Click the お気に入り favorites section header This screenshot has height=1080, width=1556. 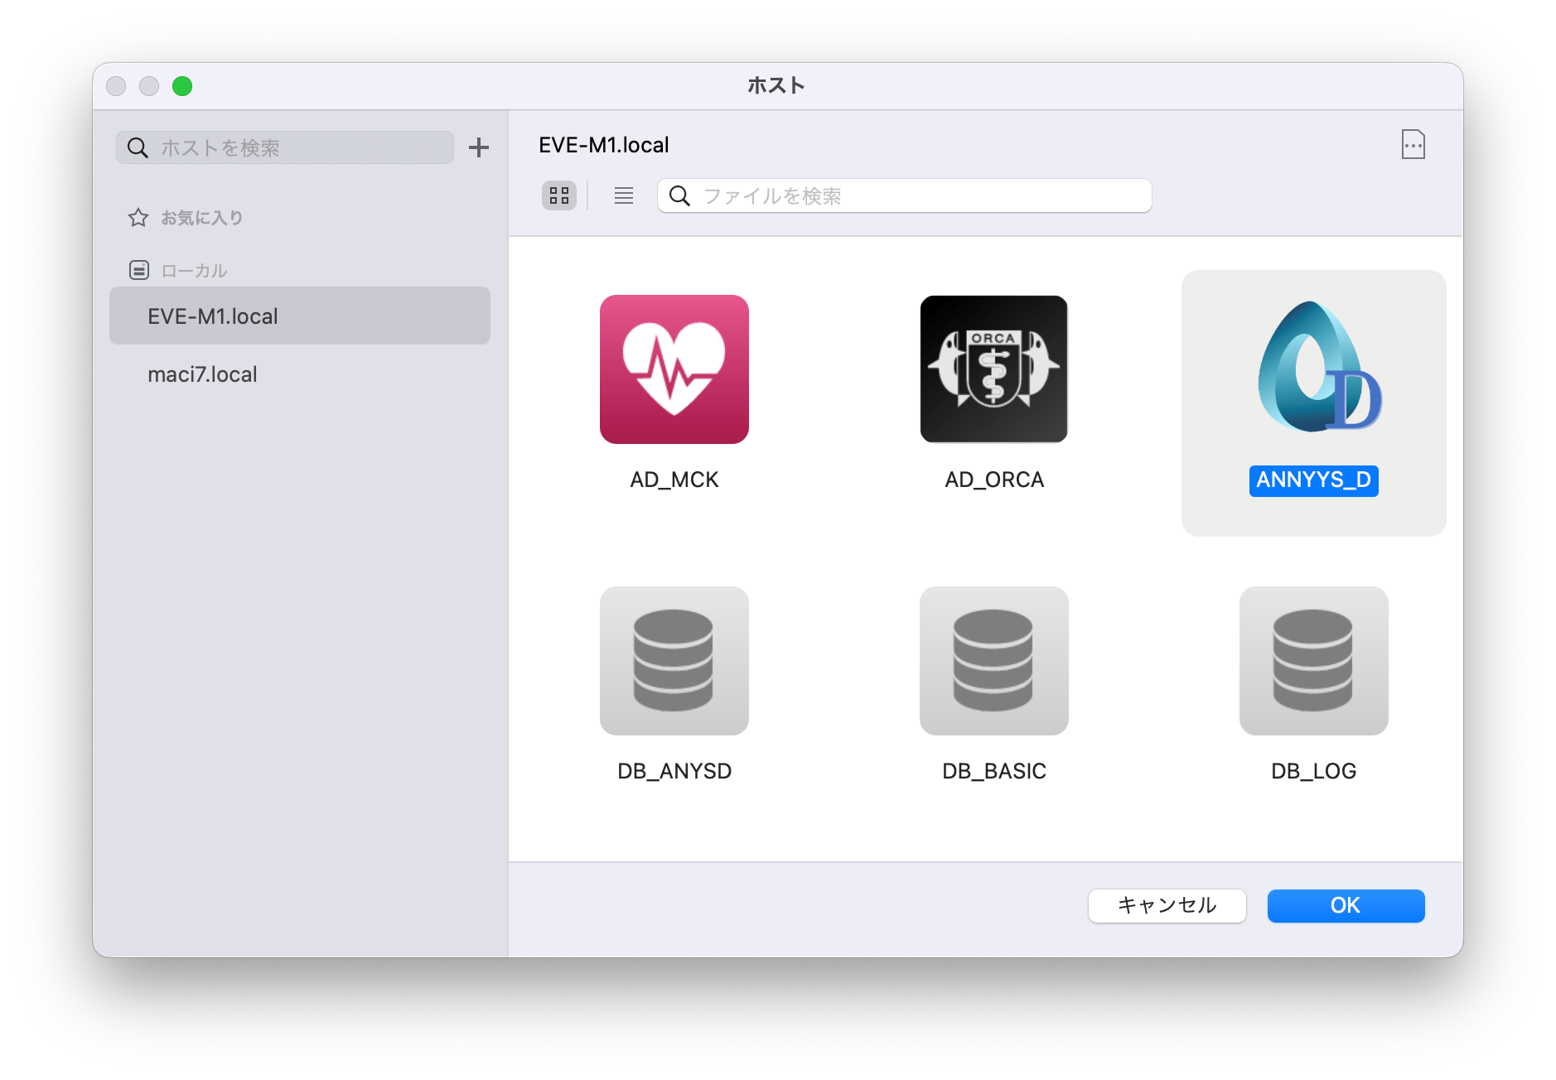[x=202, y=218]
